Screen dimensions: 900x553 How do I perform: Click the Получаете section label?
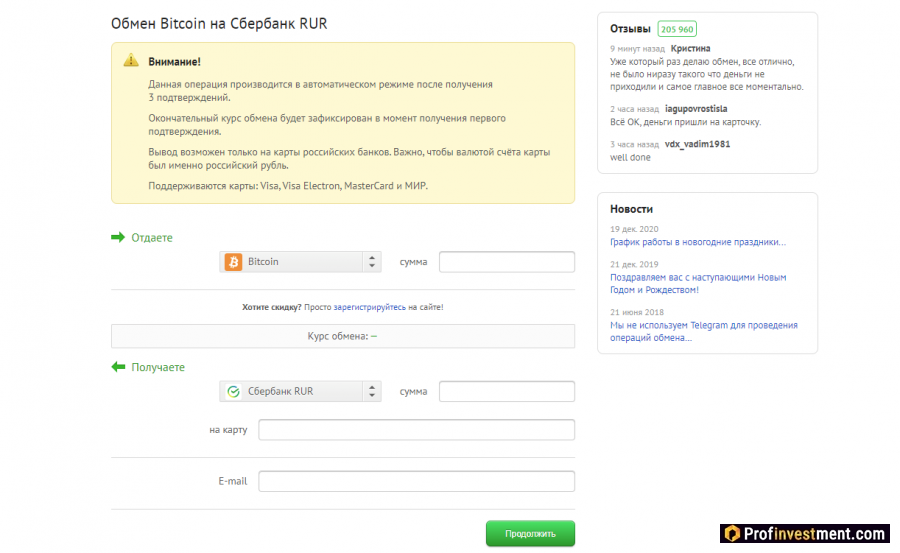coord(158,368)
